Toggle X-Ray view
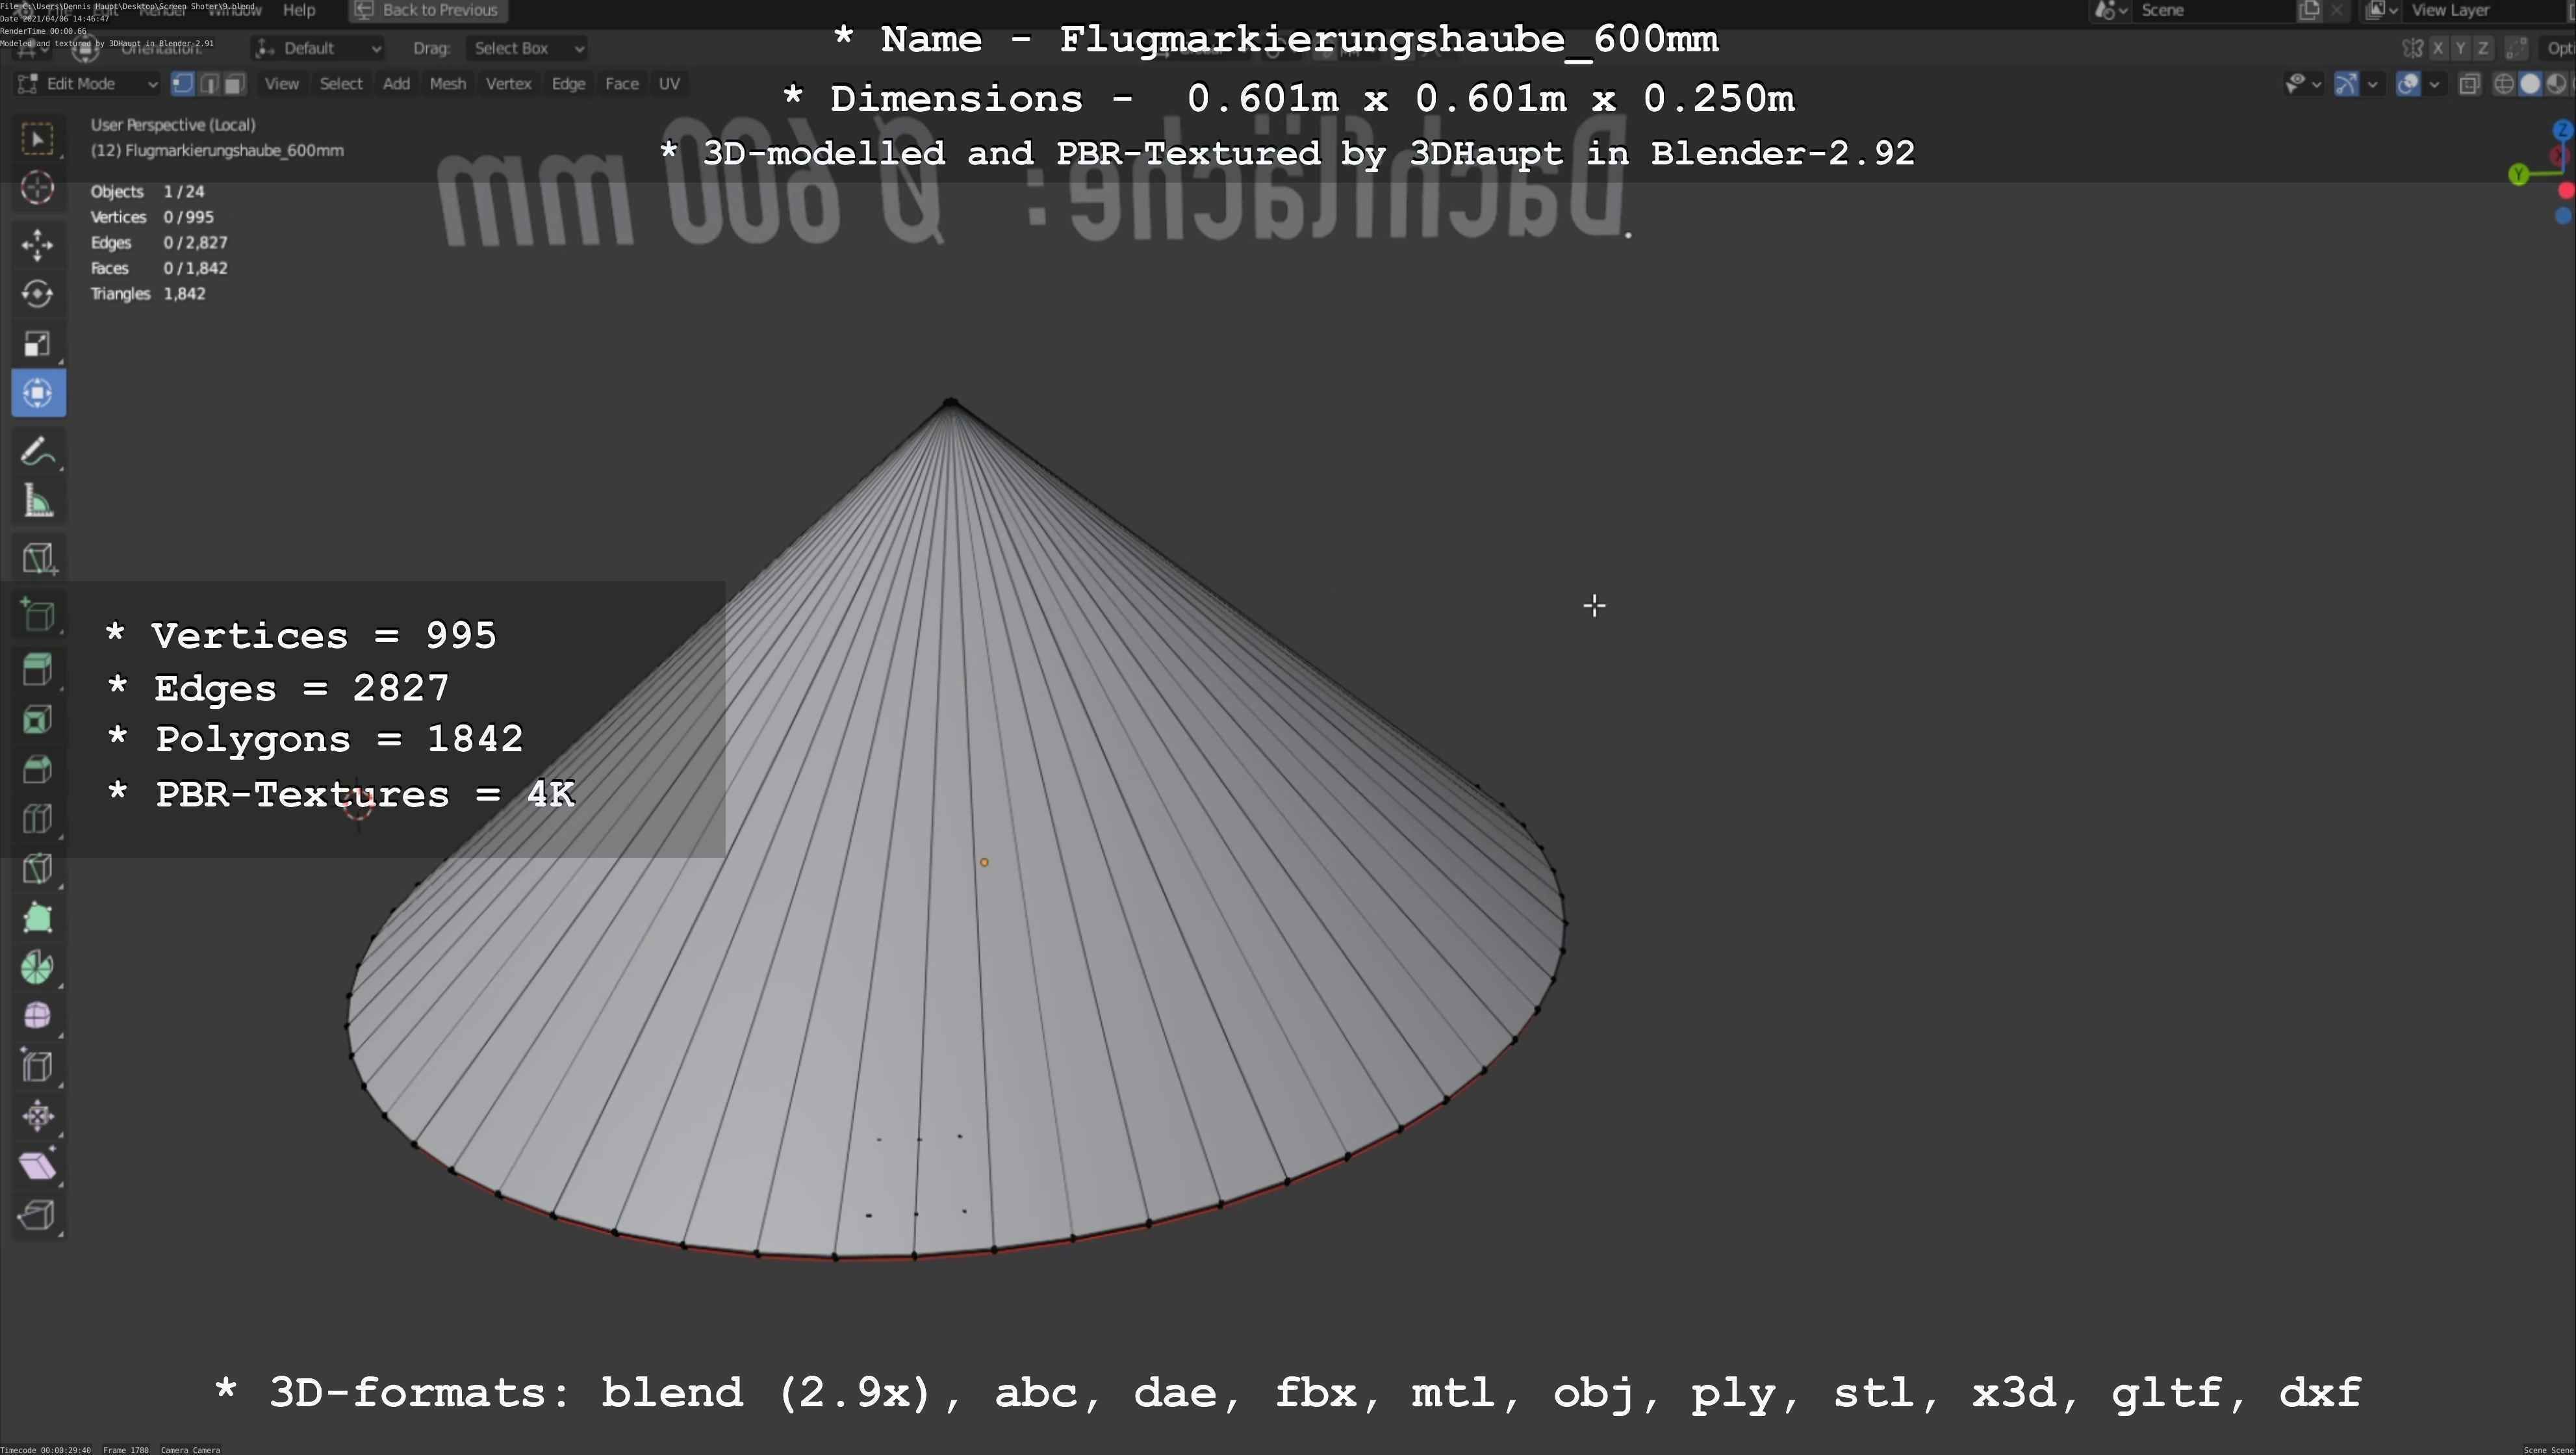The height and width of the screenshot is (1455, 2576). click(x=2470, y=84)
